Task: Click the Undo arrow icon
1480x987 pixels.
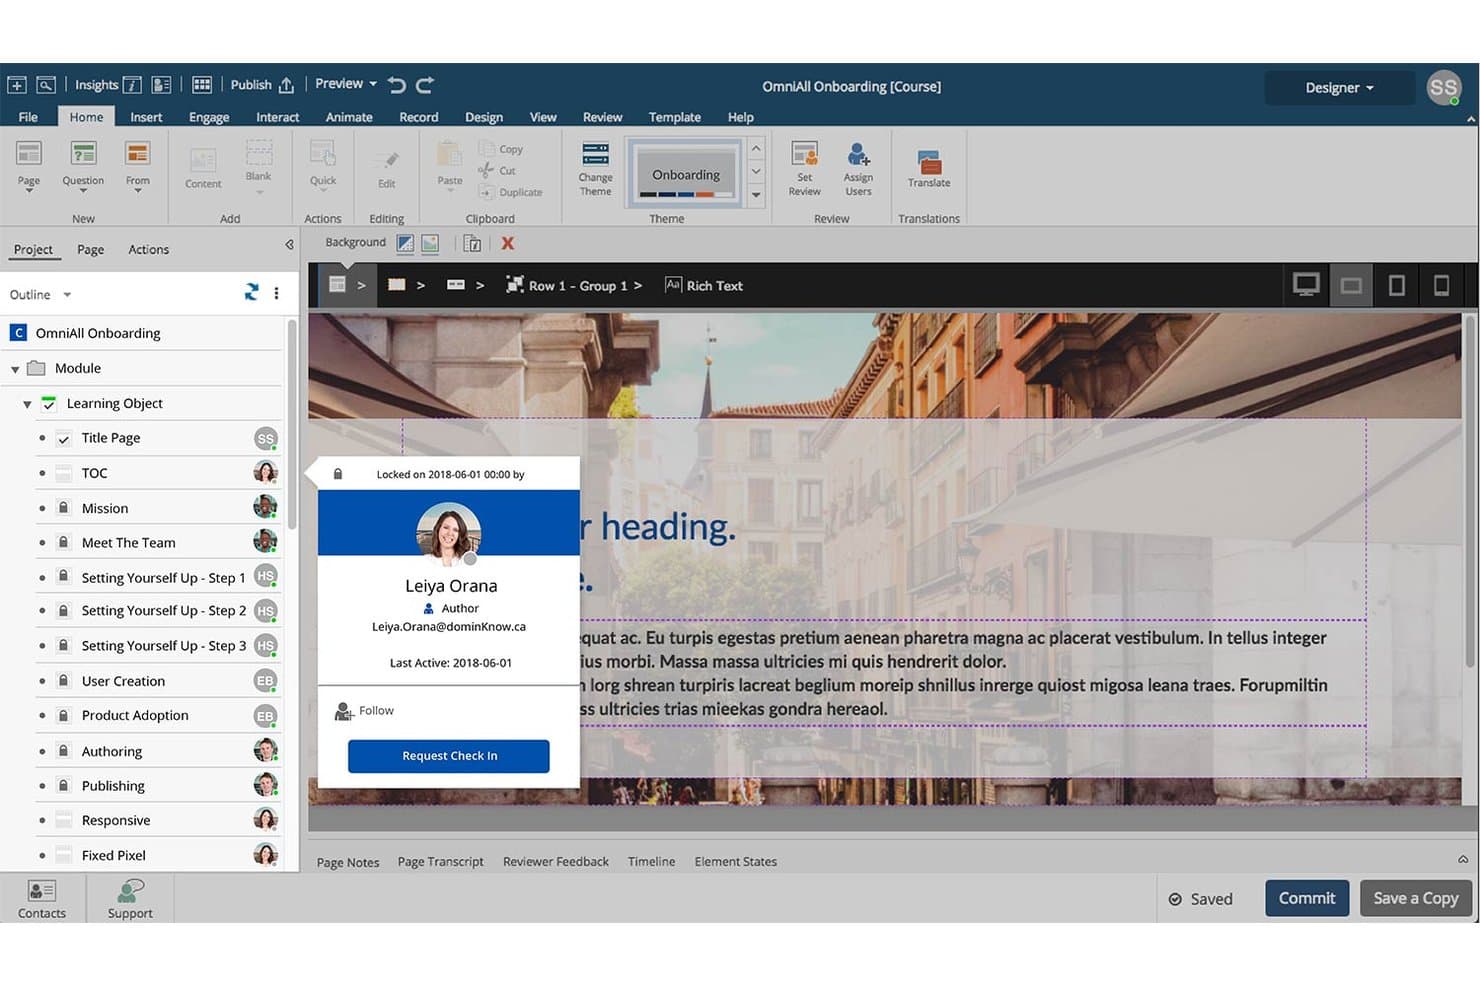Action: coord(397,85)
